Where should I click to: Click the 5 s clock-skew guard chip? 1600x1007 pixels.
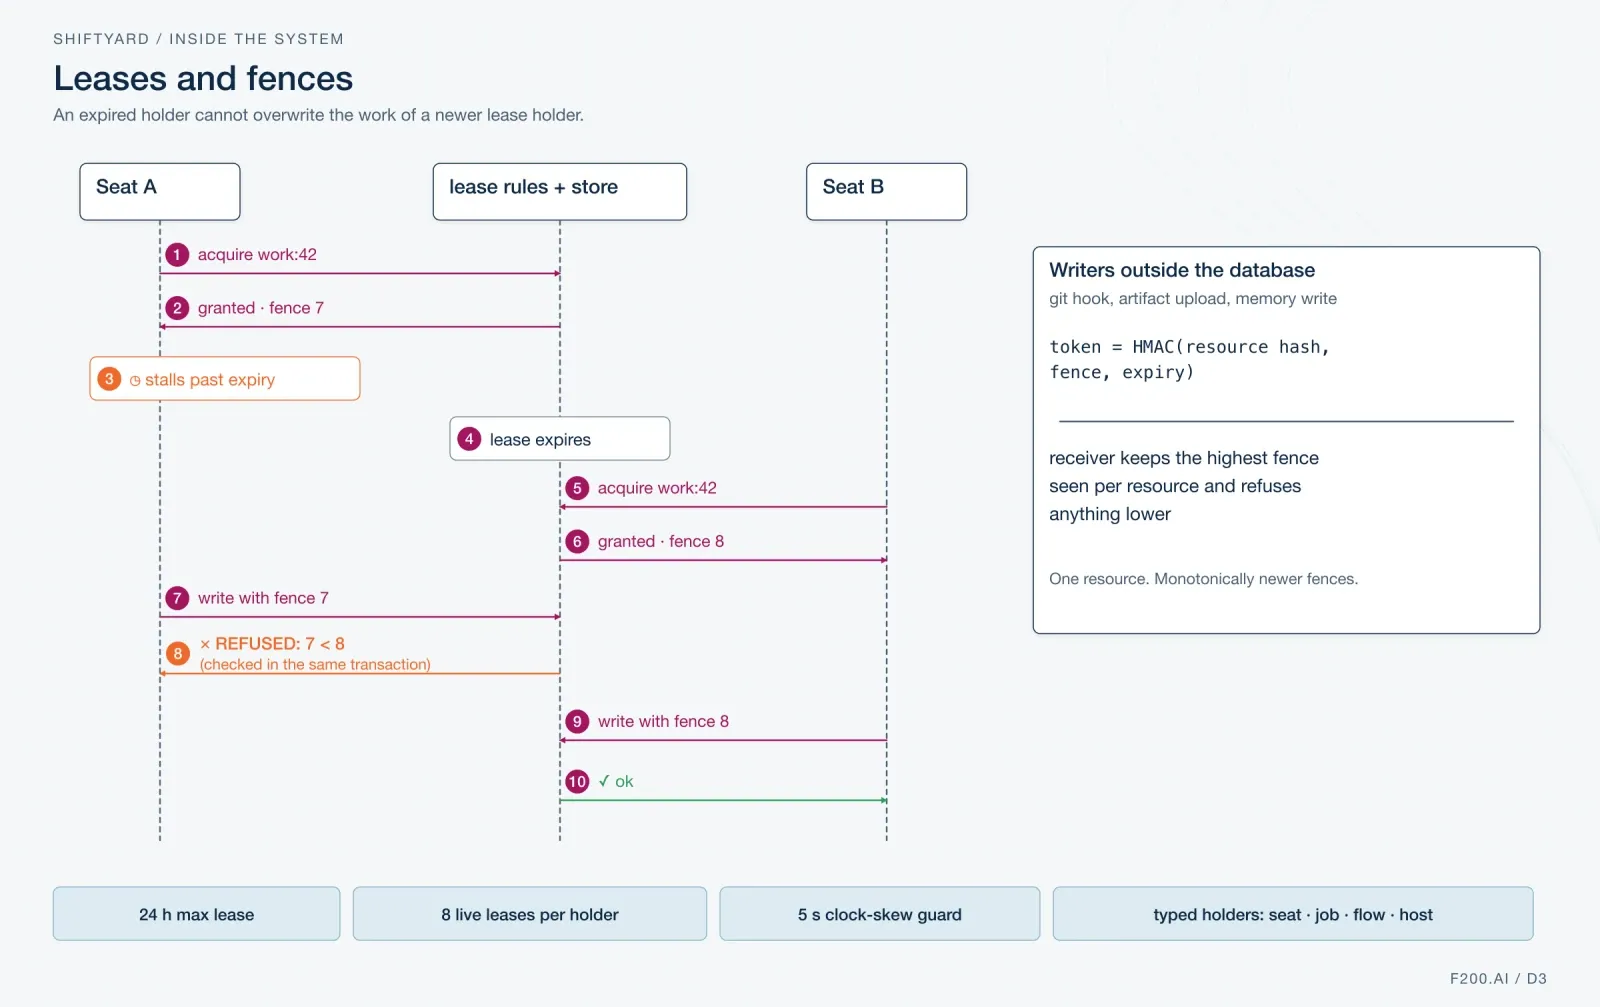(880, 914)
